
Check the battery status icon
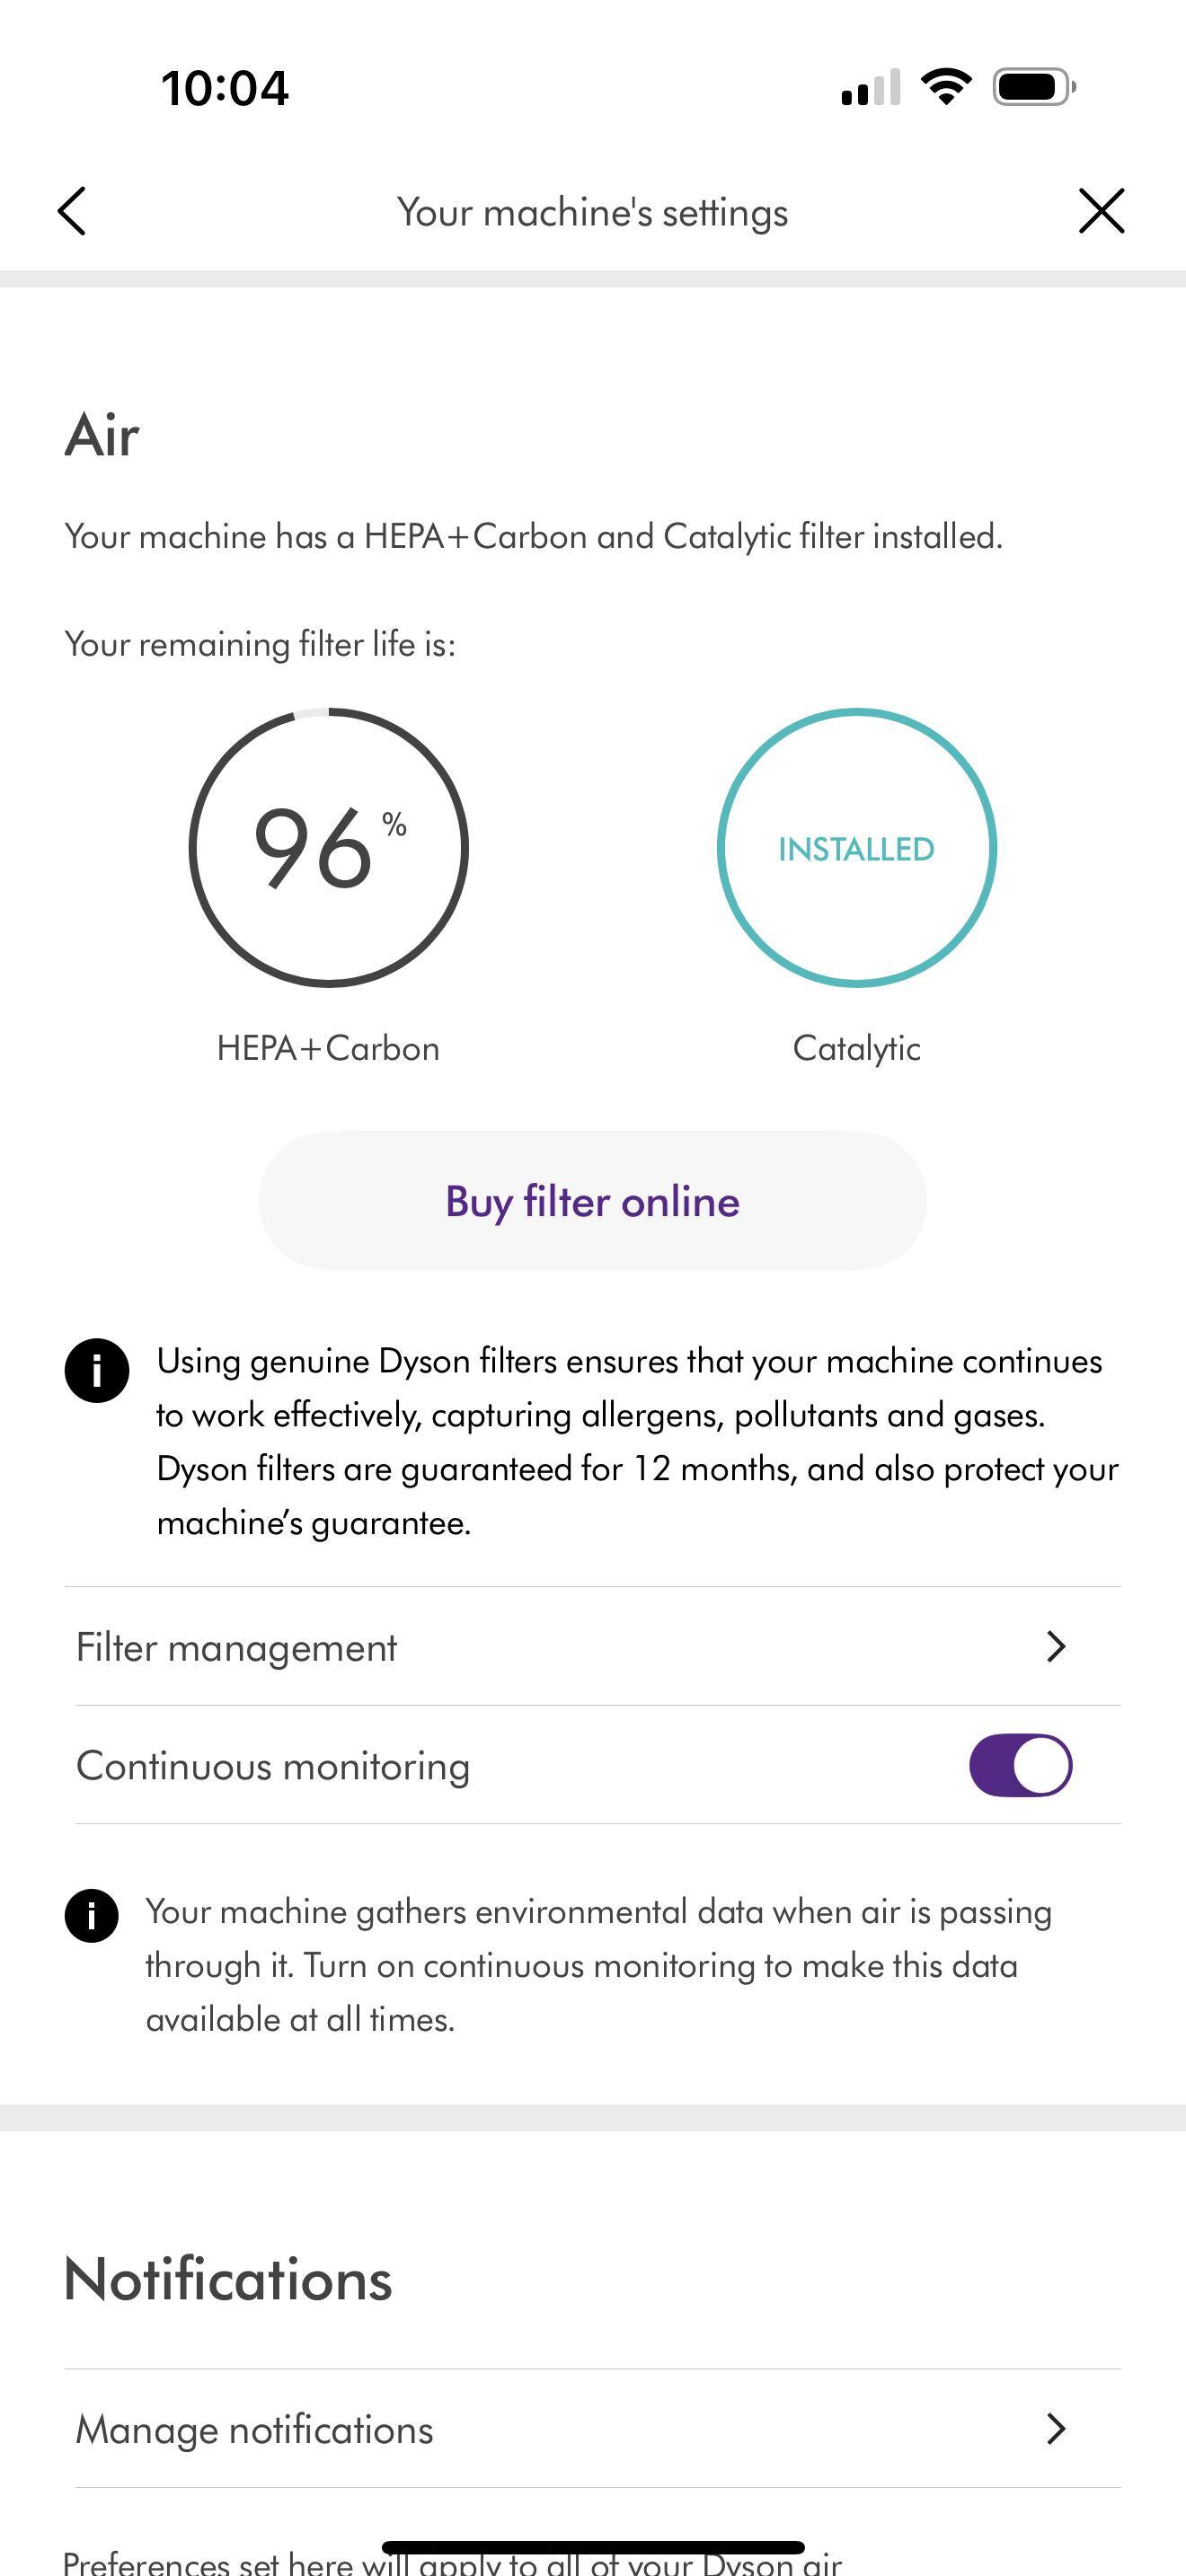[x=1034, y=87]
